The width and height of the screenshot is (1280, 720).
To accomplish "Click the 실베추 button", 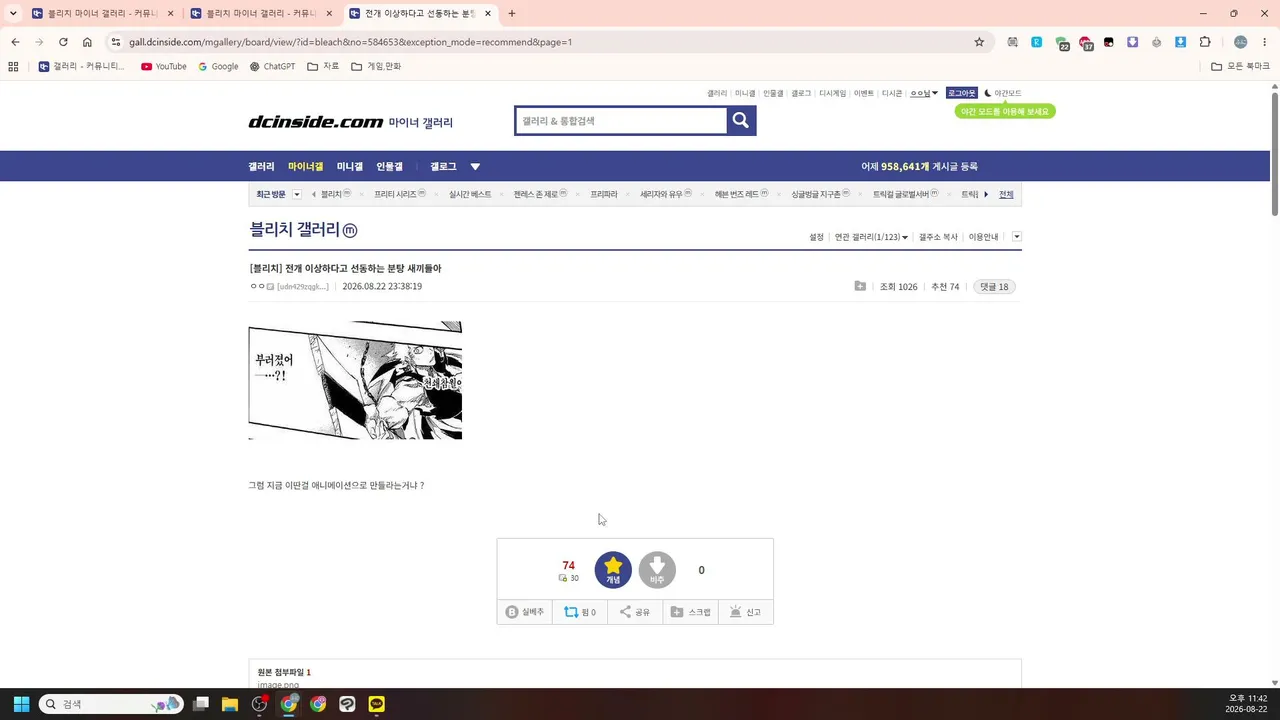I will click(x=525, y=612).
